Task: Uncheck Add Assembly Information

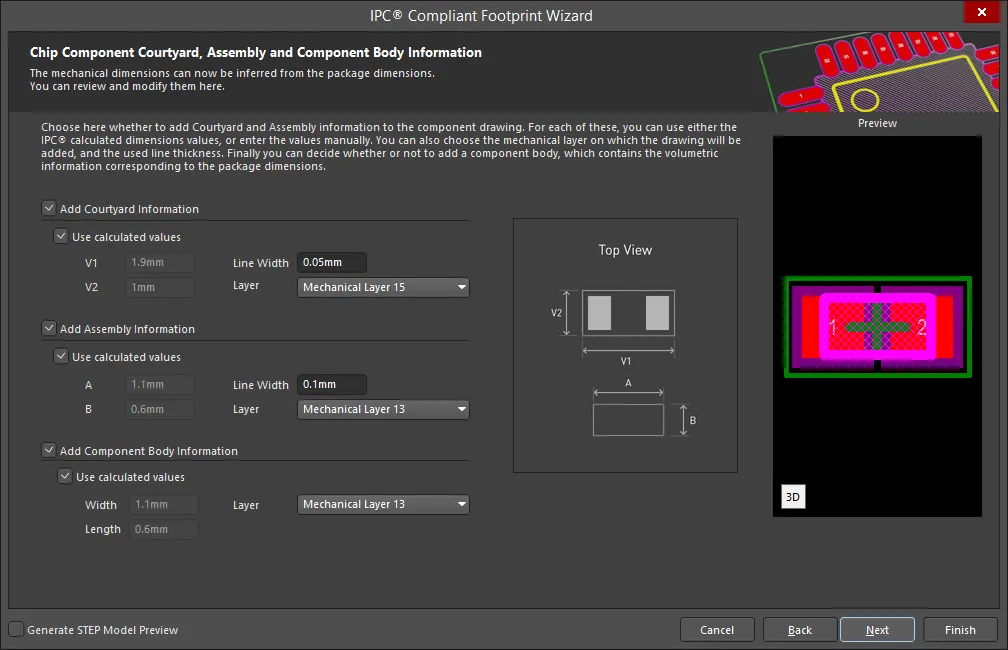Action: (49, 328)
